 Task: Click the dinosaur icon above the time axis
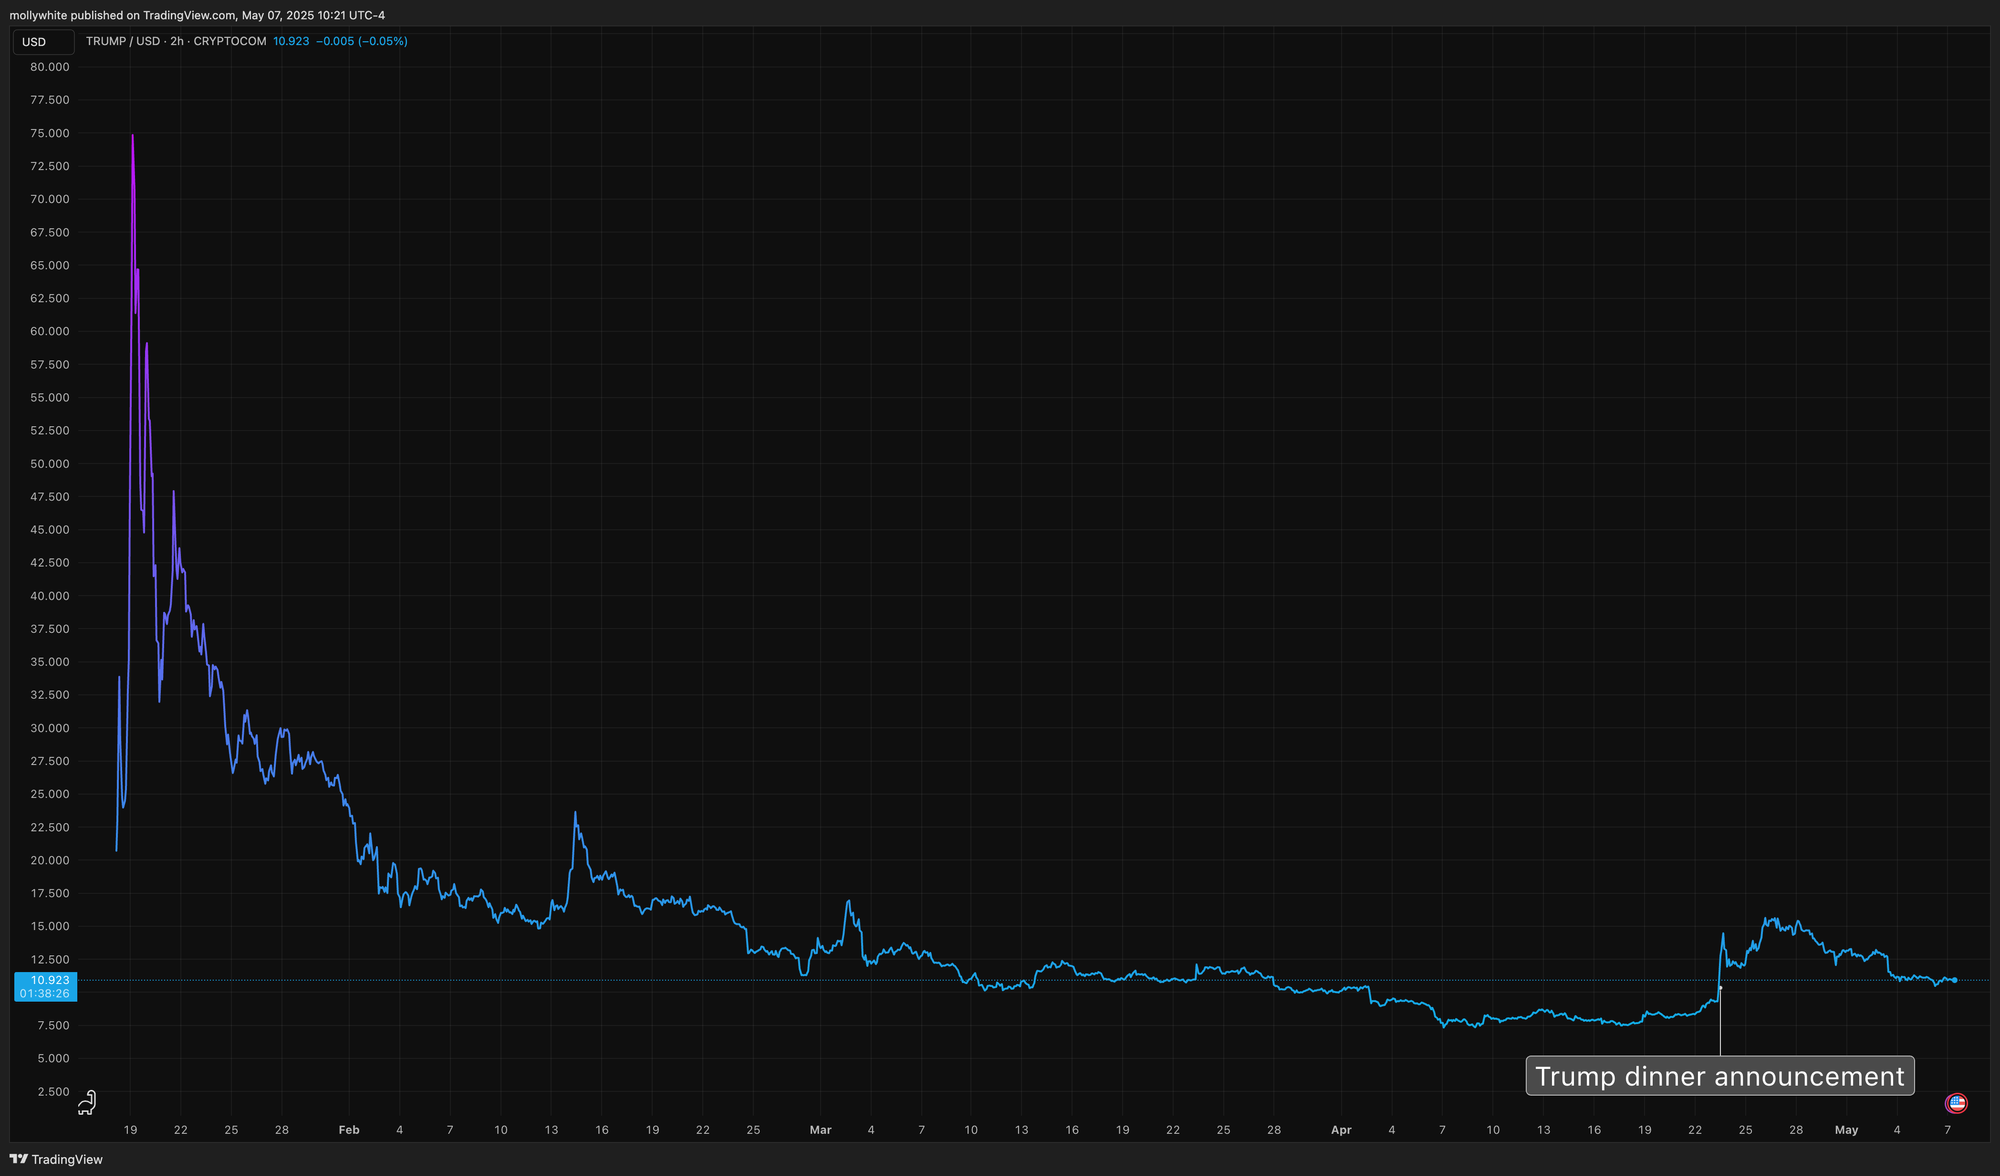point(87,1103)
